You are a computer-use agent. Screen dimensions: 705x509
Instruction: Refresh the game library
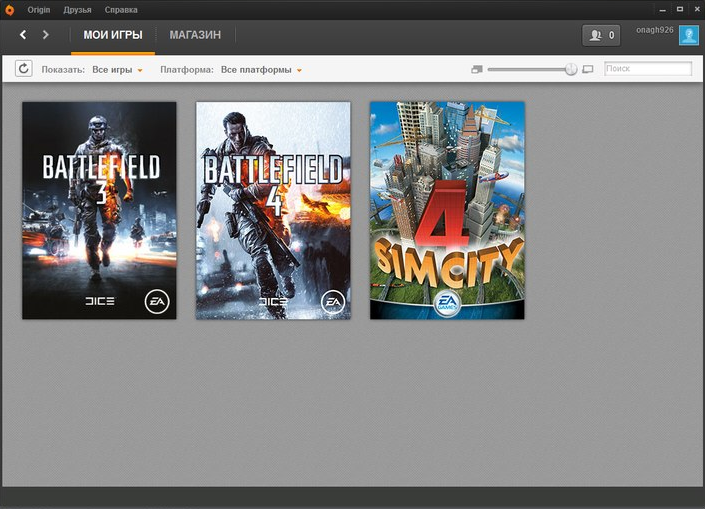(x=23, y=69)
